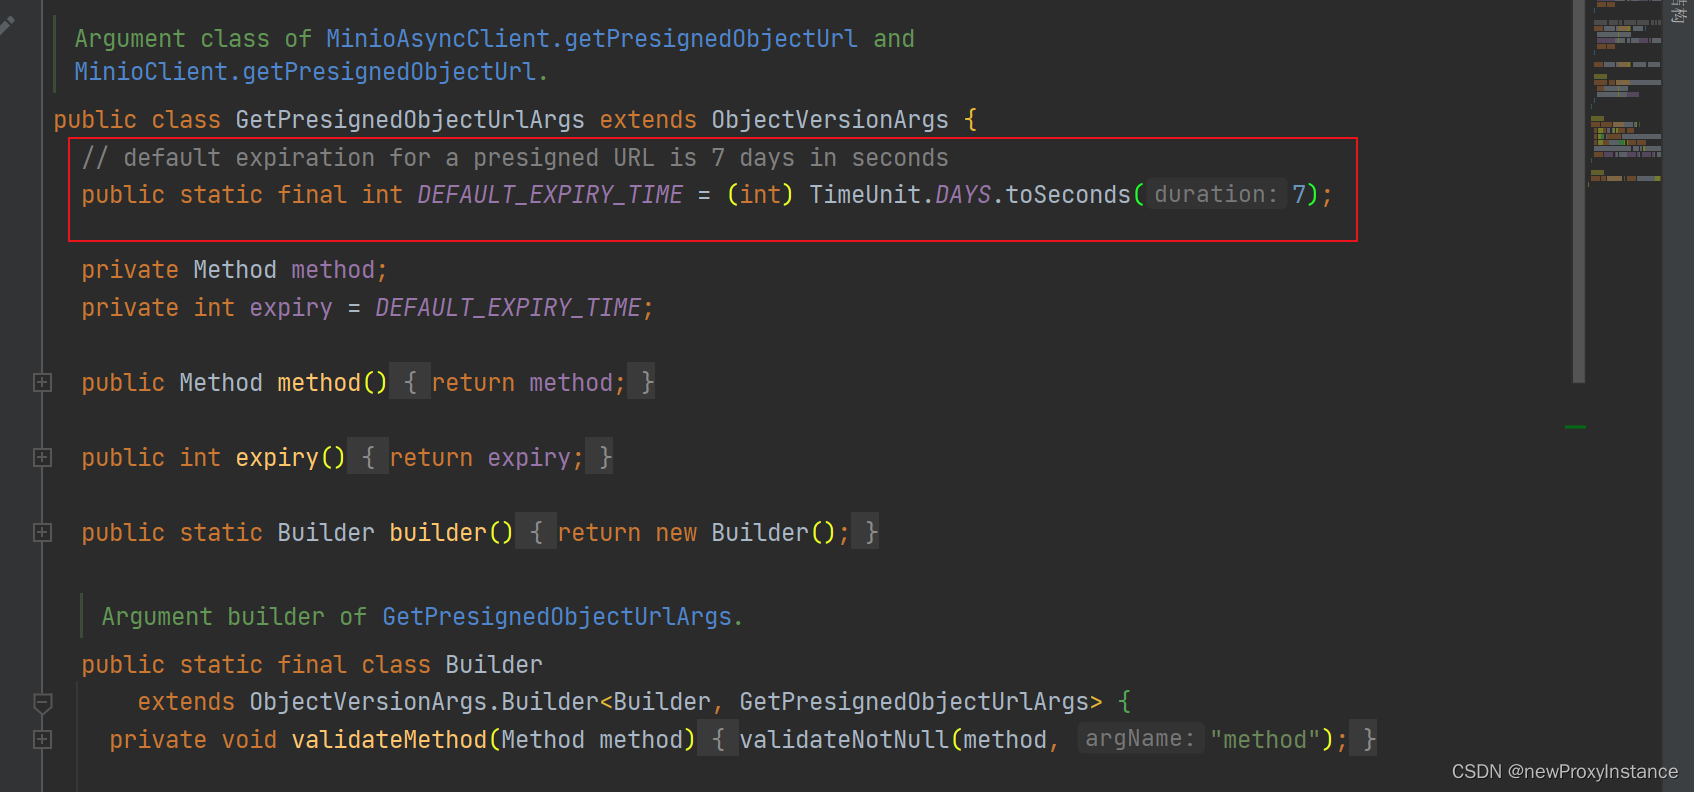This screenshot has width=1694, height=792.
Task: Click the default expiration comment line
Action: pos(515,158)
